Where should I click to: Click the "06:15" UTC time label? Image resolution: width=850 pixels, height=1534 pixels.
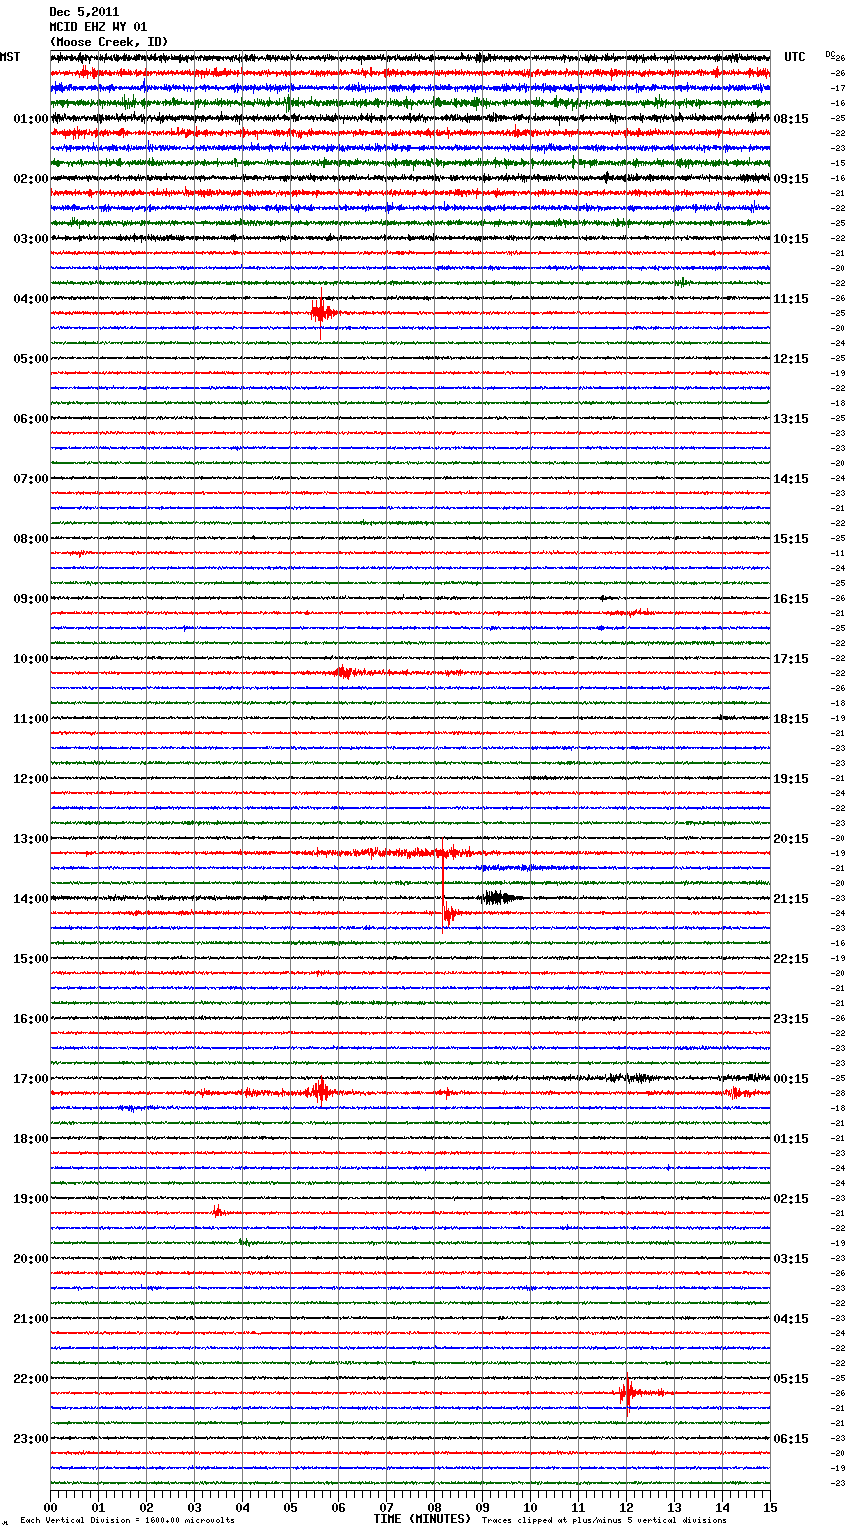click(791, 1439)
